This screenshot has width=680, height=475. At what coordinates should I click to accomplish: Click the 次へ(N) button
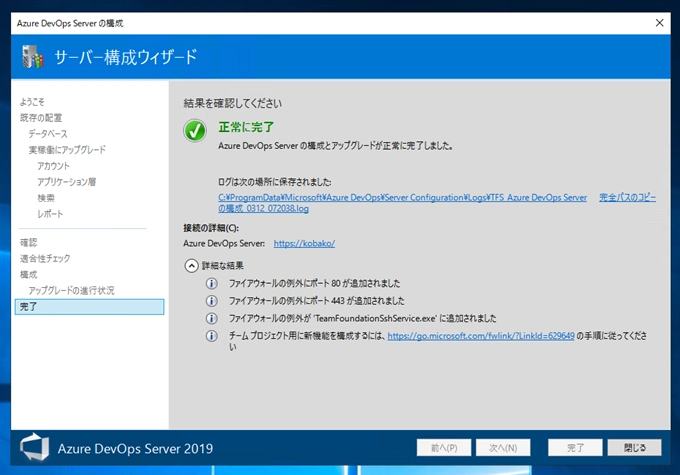point(503,448)
